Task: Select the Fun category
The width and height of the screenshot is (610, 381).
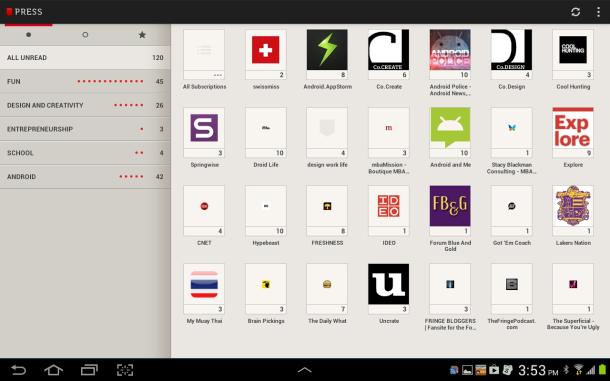Action: (85, 81)
